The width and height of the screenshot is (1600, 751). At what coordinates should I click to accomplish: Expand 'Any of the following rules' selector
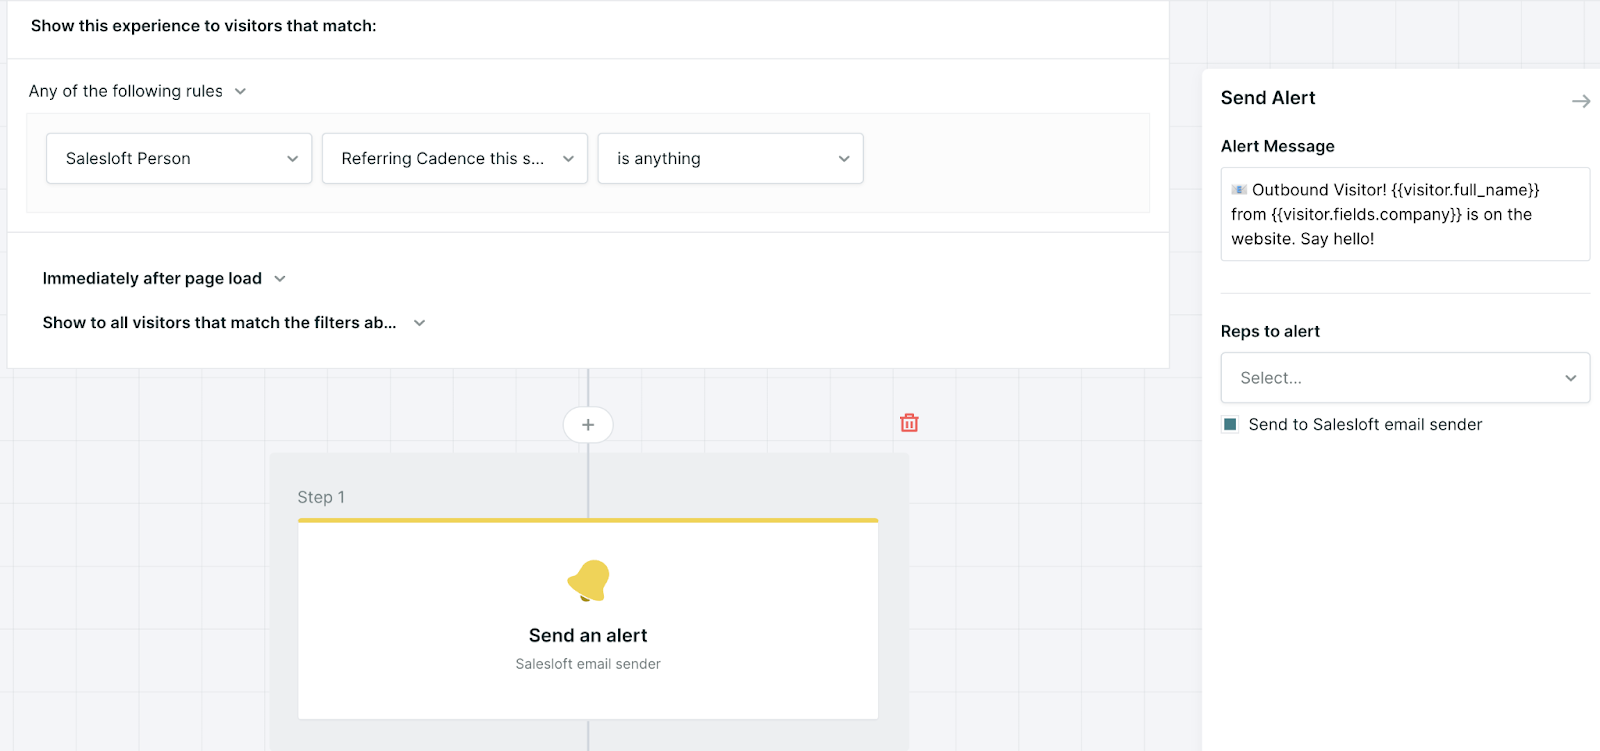(138, 91)
